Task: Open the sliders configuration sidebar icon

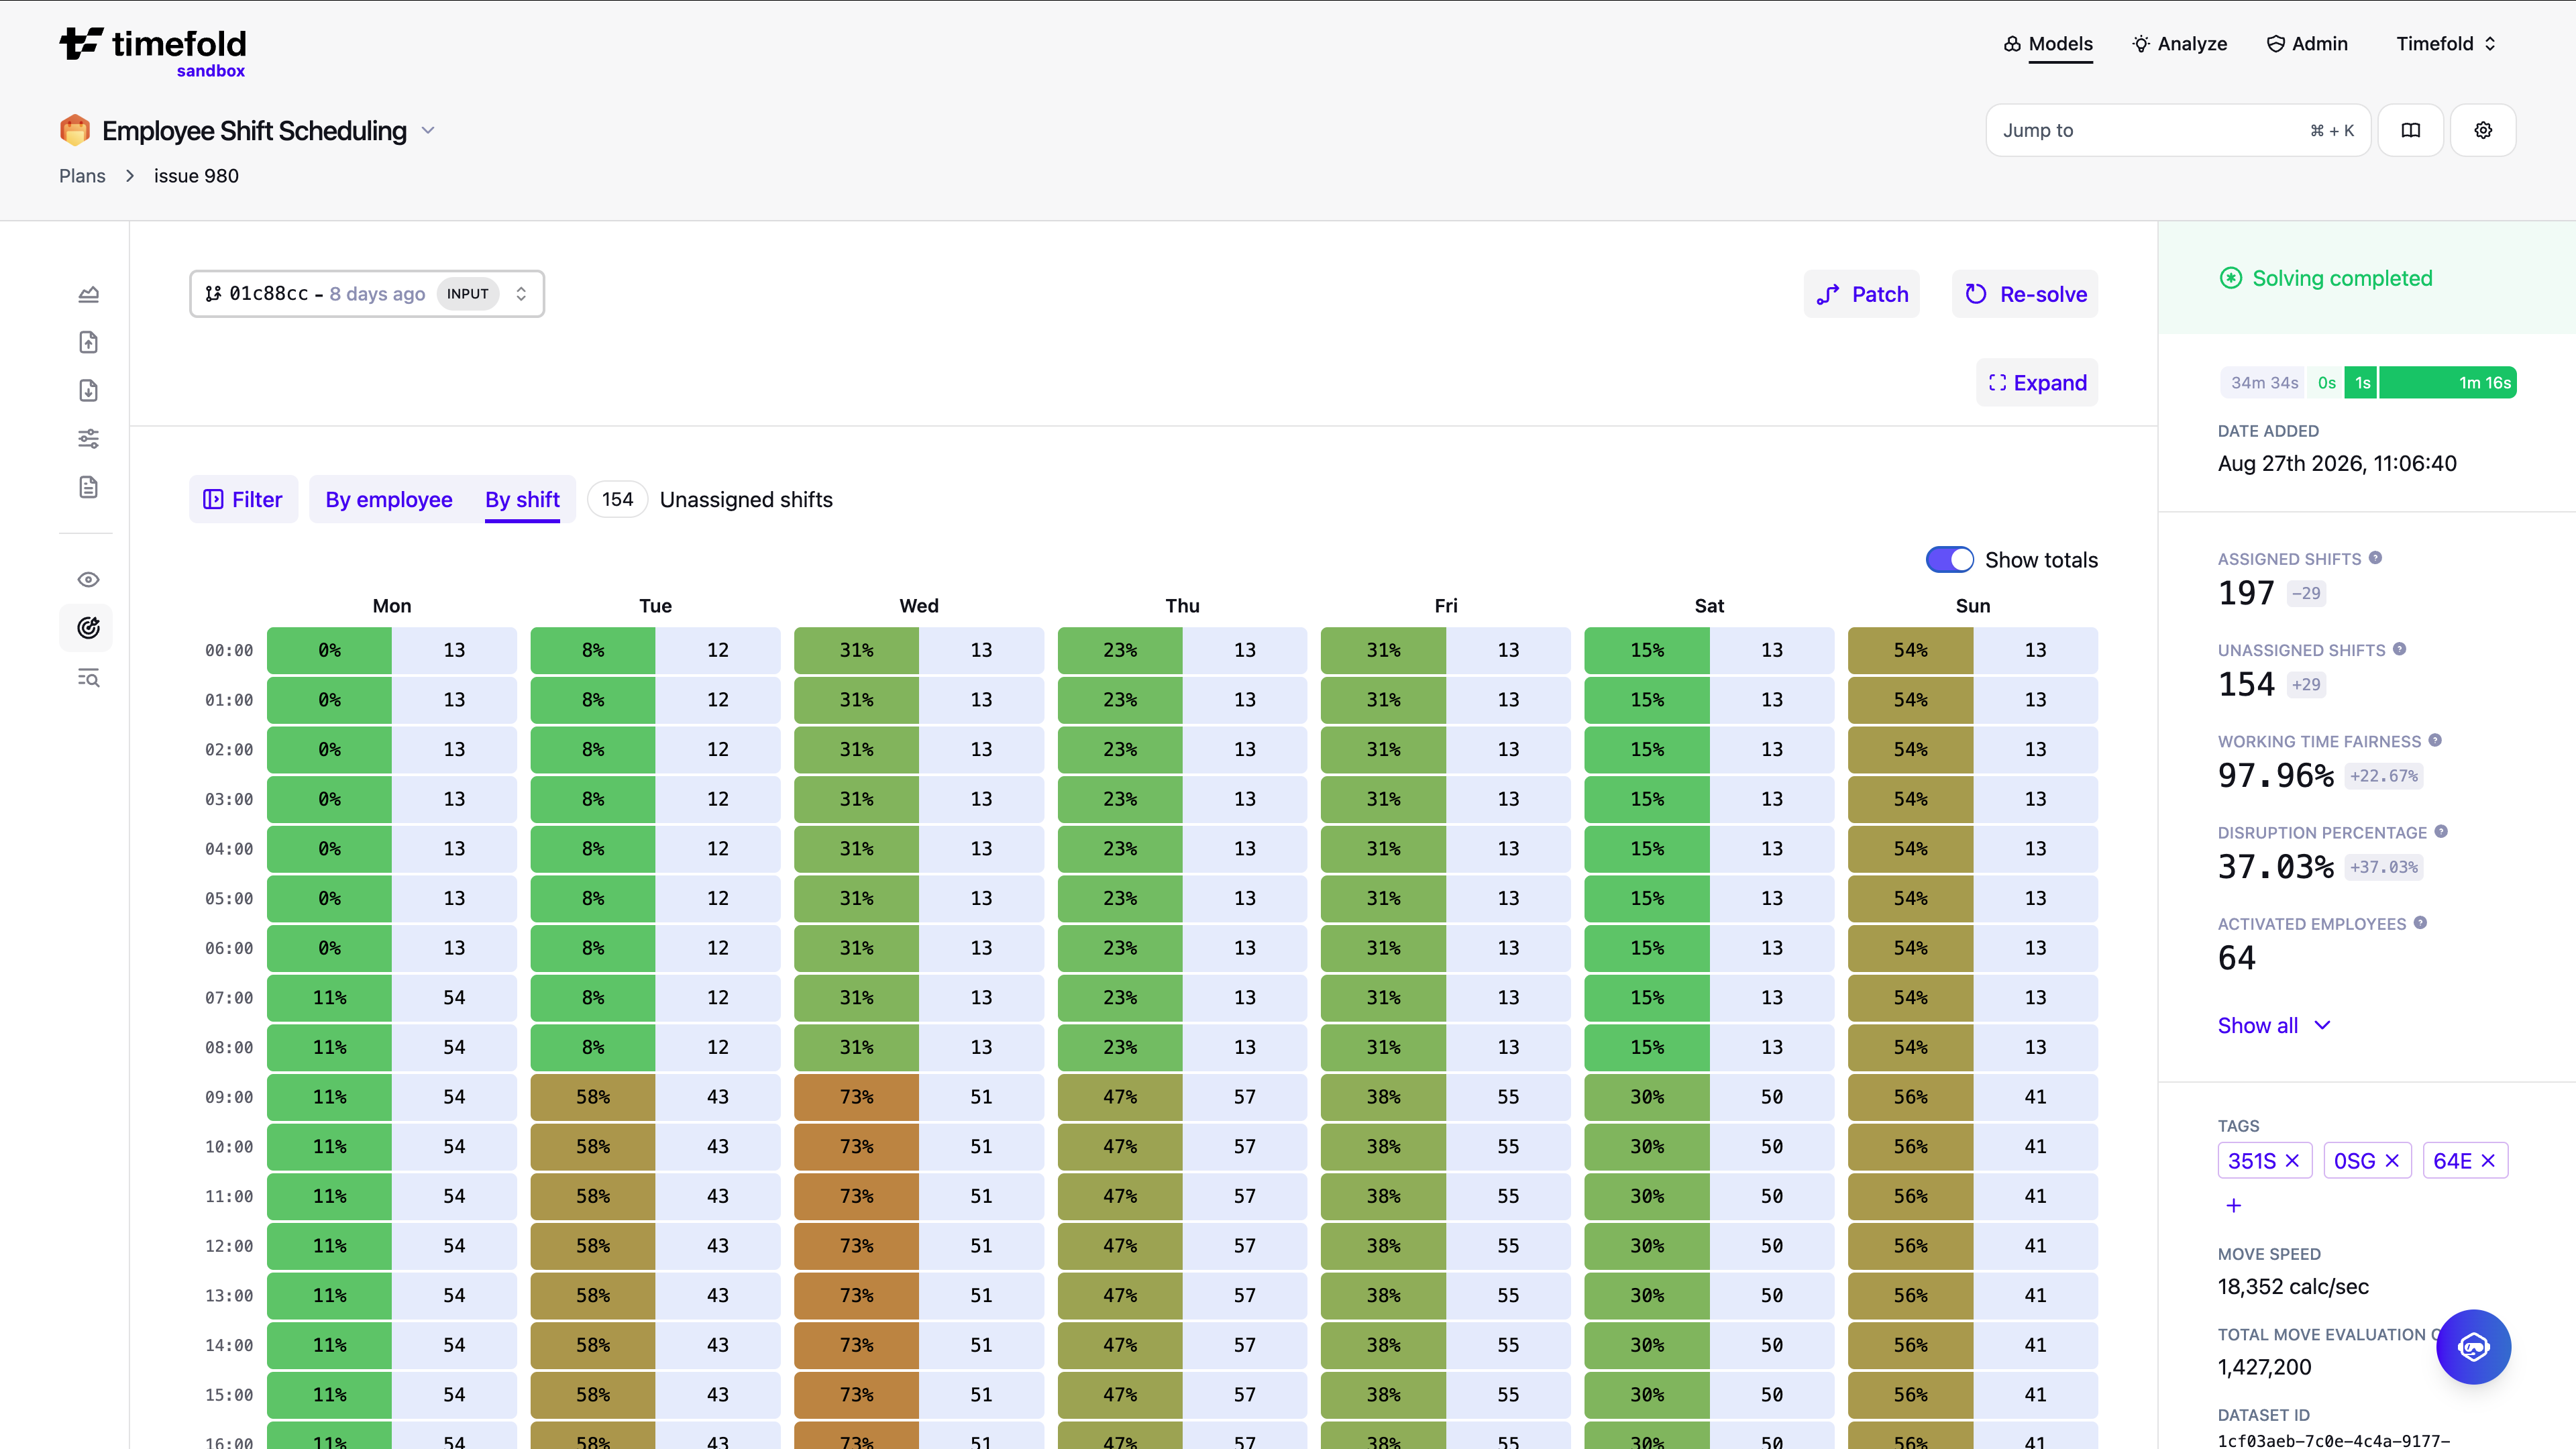Action: pos(88,438)
